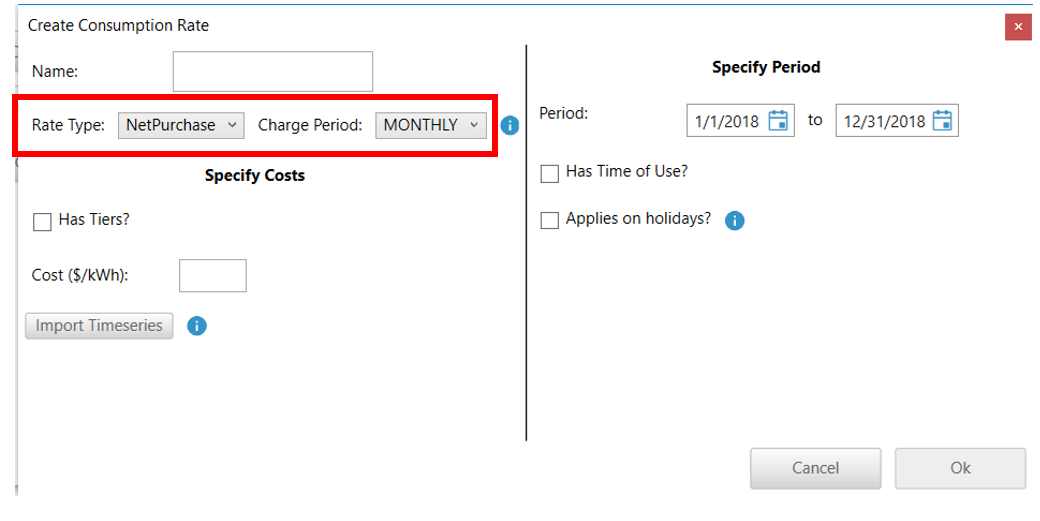Open the calendar picker for the start date
Screen dimensions: 1040x521
779,121
